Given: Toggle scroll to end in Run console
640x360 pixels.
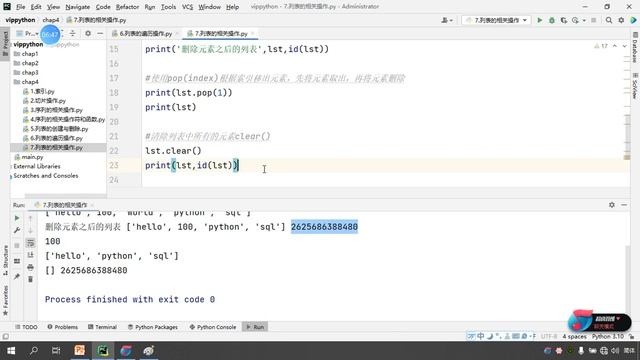Looking at the screenshot, I should (30, 255).
